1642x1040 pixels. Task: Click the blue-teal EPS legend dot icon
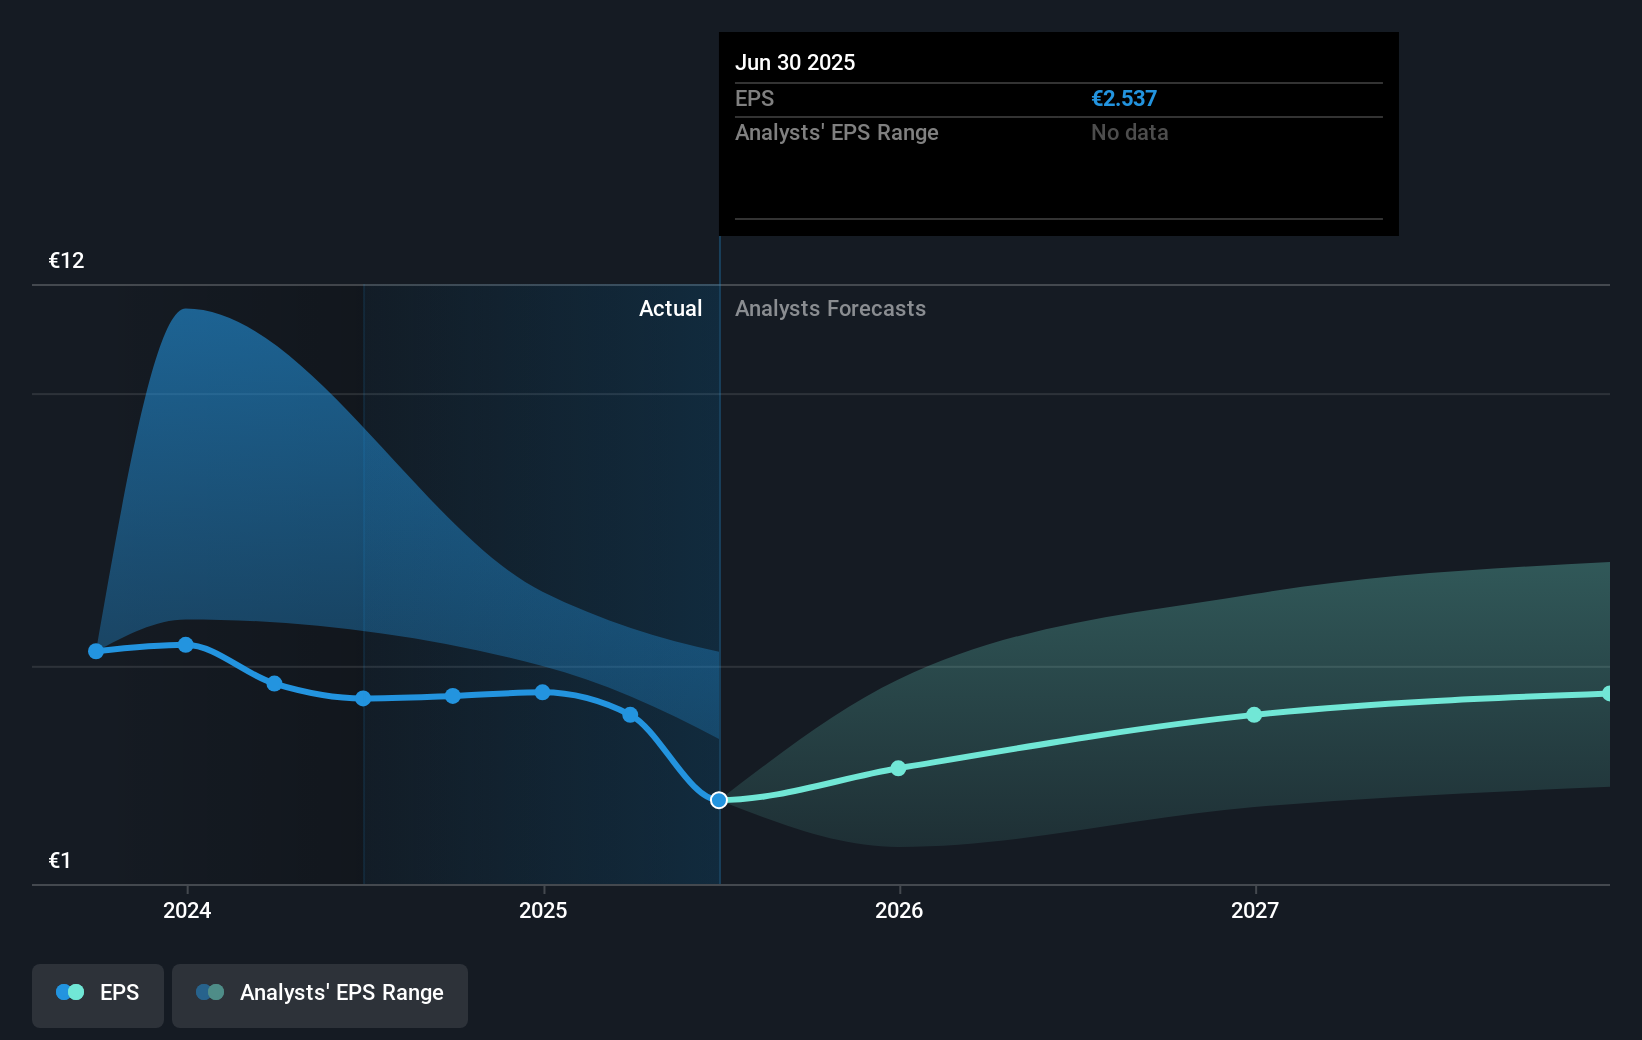tap(70, 992)
